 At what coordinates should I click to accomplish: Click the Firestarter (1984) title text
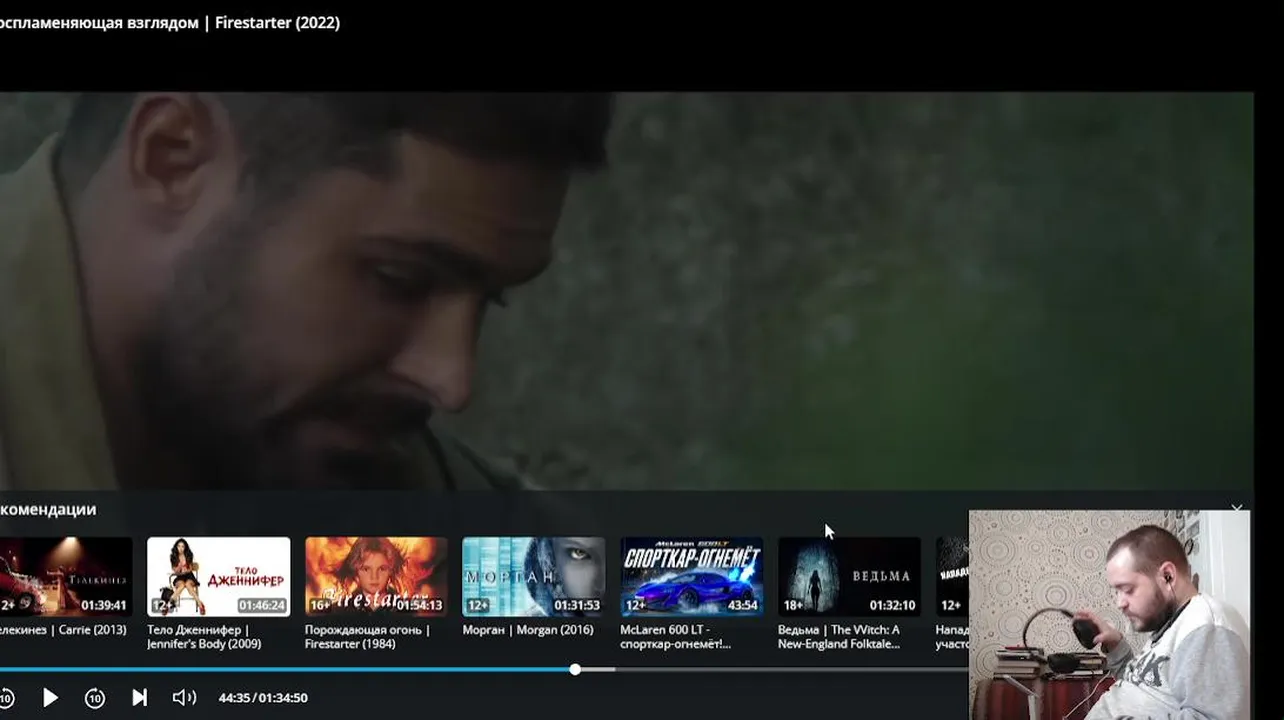367,637
